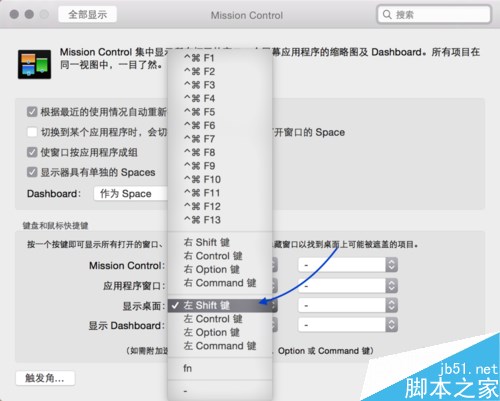Select the checked 左 Shift 键 item
The image size is (500, 401).
coord(220,305)
